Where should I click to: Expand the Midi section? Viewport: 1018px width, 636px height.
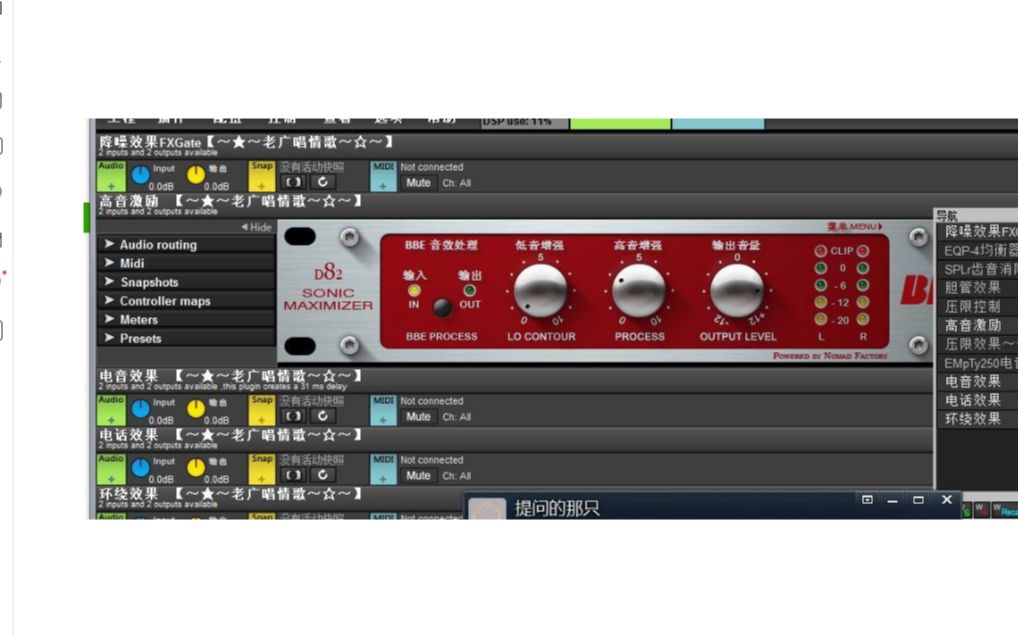(186, 263)
